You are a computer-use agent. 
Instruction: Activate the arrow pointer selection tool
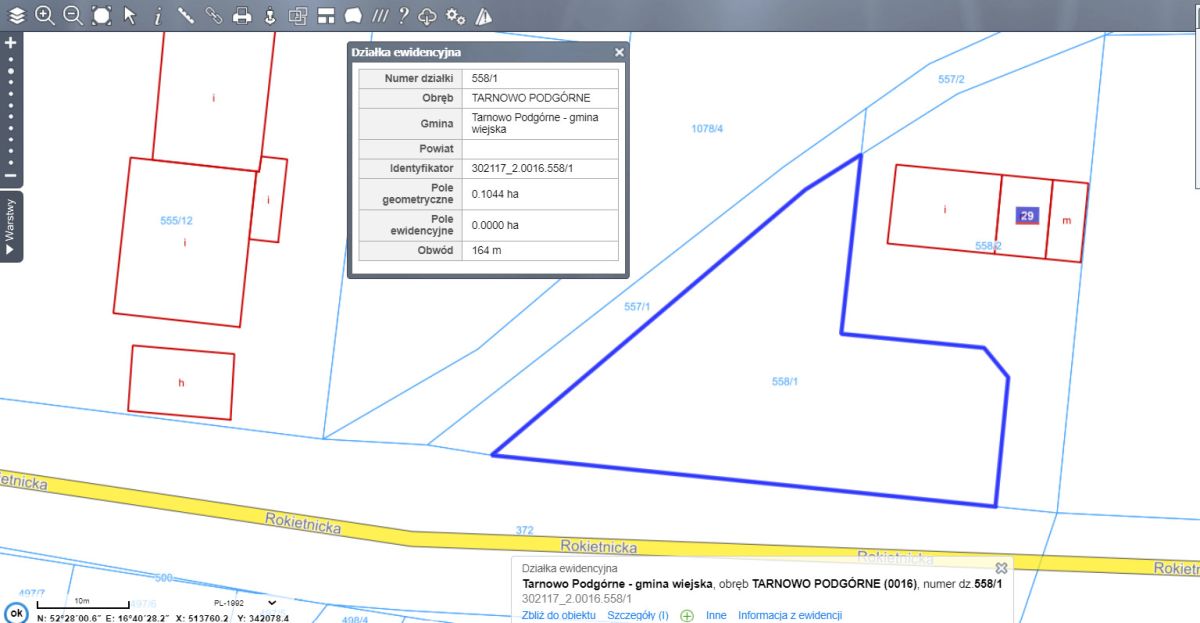(x=130, y=15)
